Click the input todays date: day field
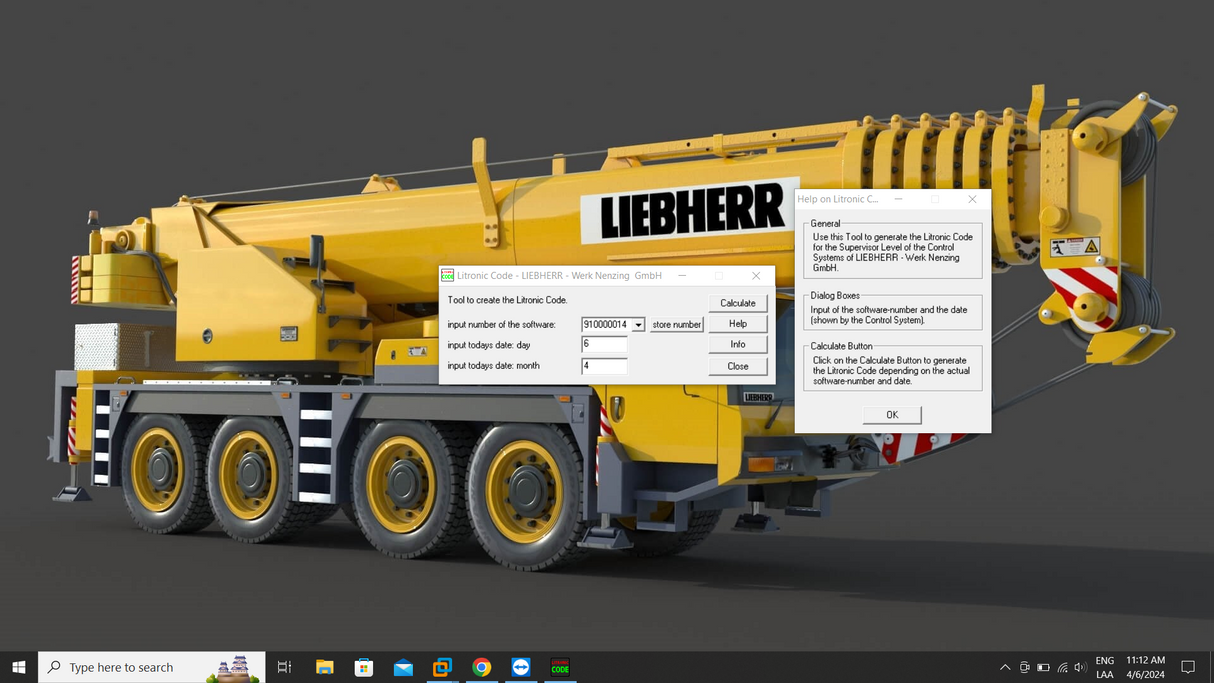1214x683 pixels. tap(604, 345)
